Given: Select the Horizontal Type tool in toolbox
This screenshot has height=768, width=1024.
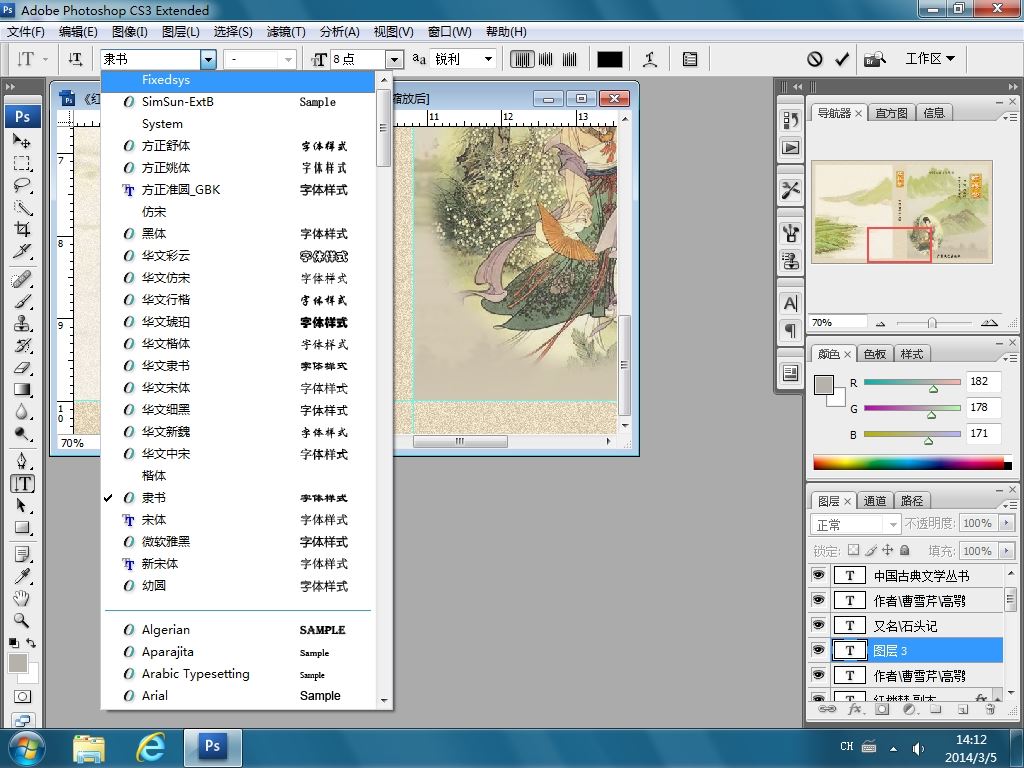Looking at the screenshot, I should coord(22,483).
